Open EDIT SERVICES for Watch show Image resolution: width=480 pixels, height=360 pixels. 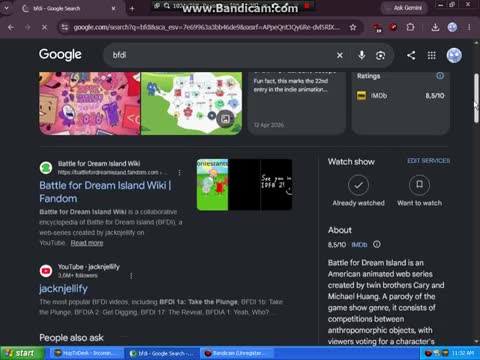coord(428,161)
